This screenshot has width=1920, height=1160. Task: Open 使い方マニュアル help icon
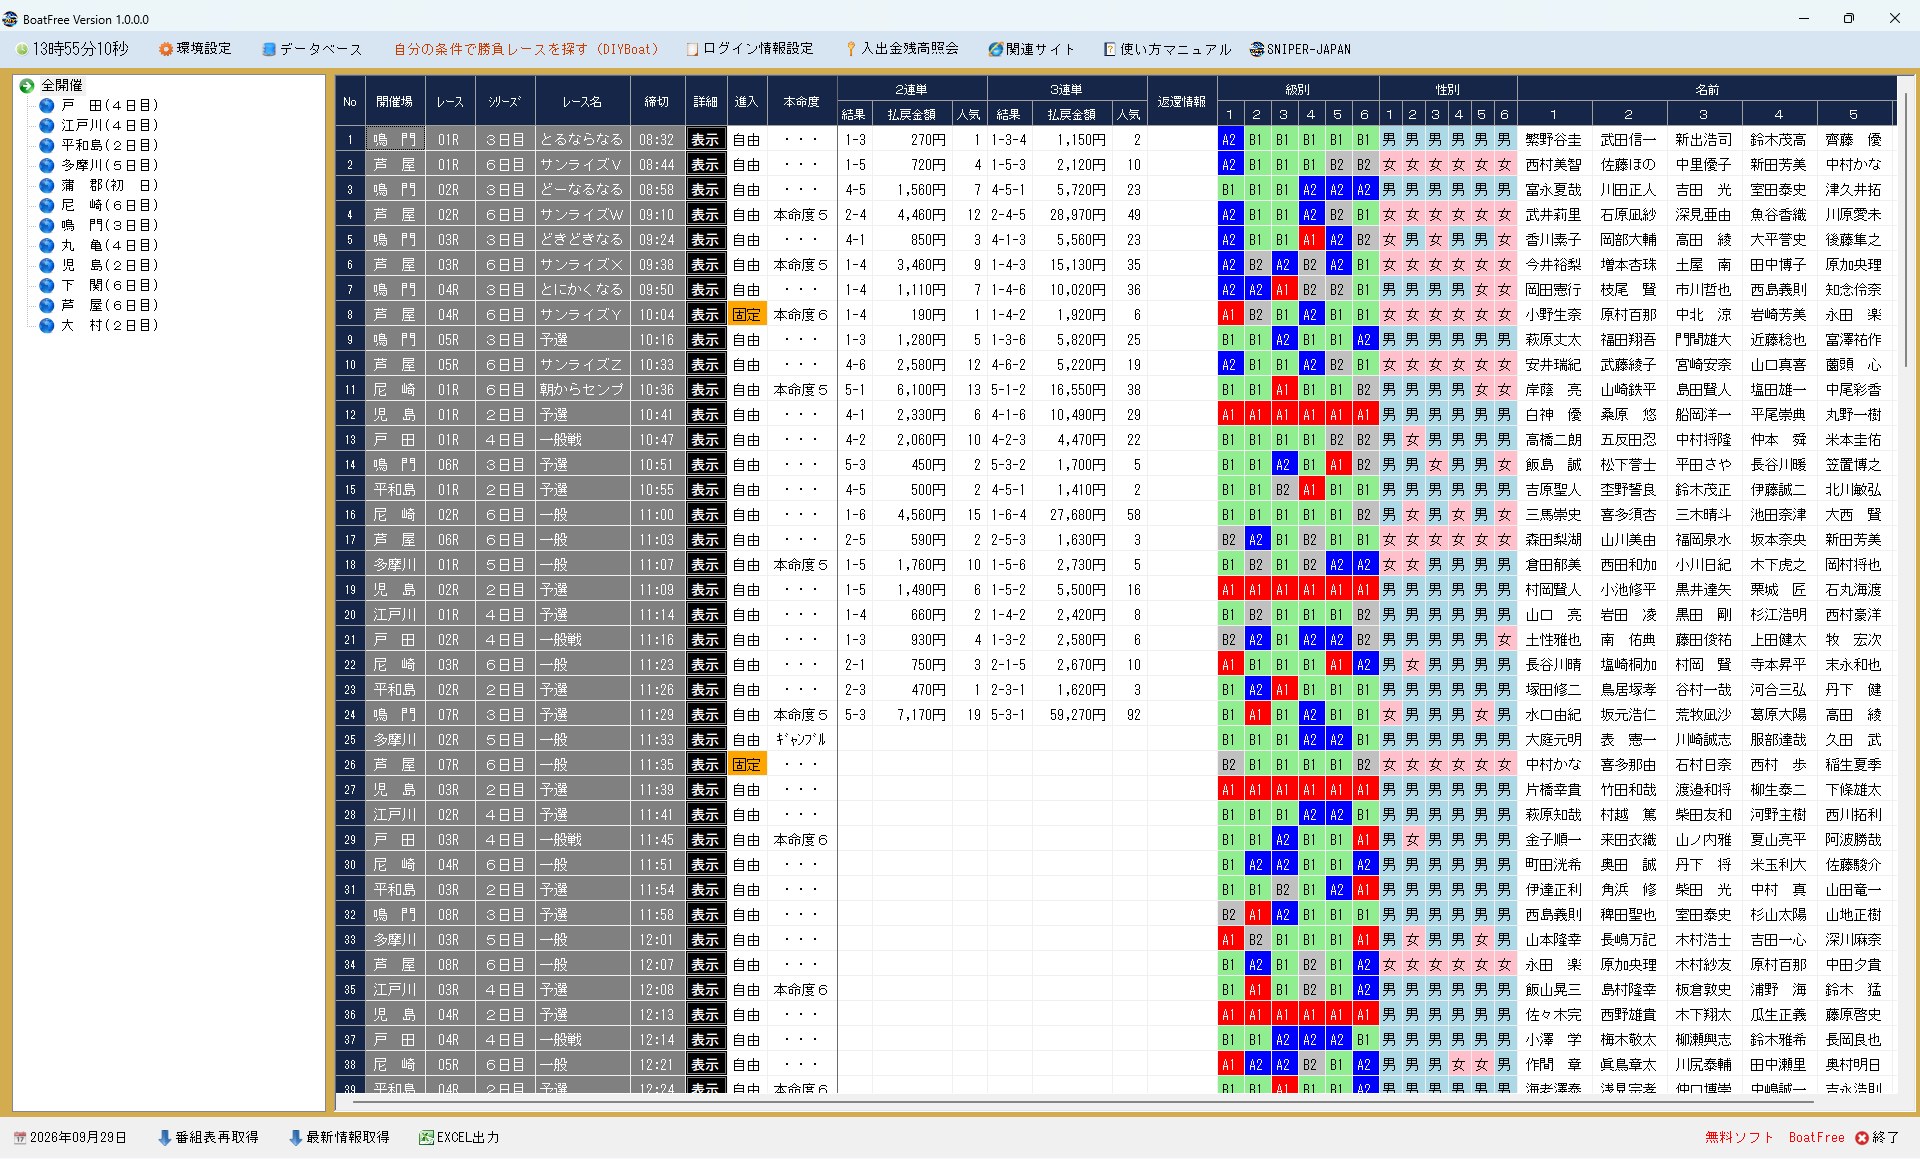point(1110,49)
